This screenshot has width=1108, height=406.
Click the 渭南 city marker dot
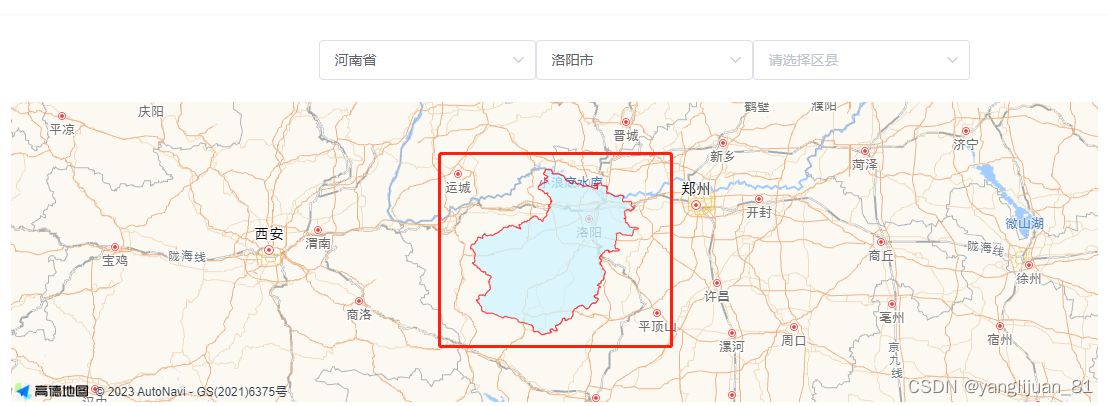[x=318, y=230]
